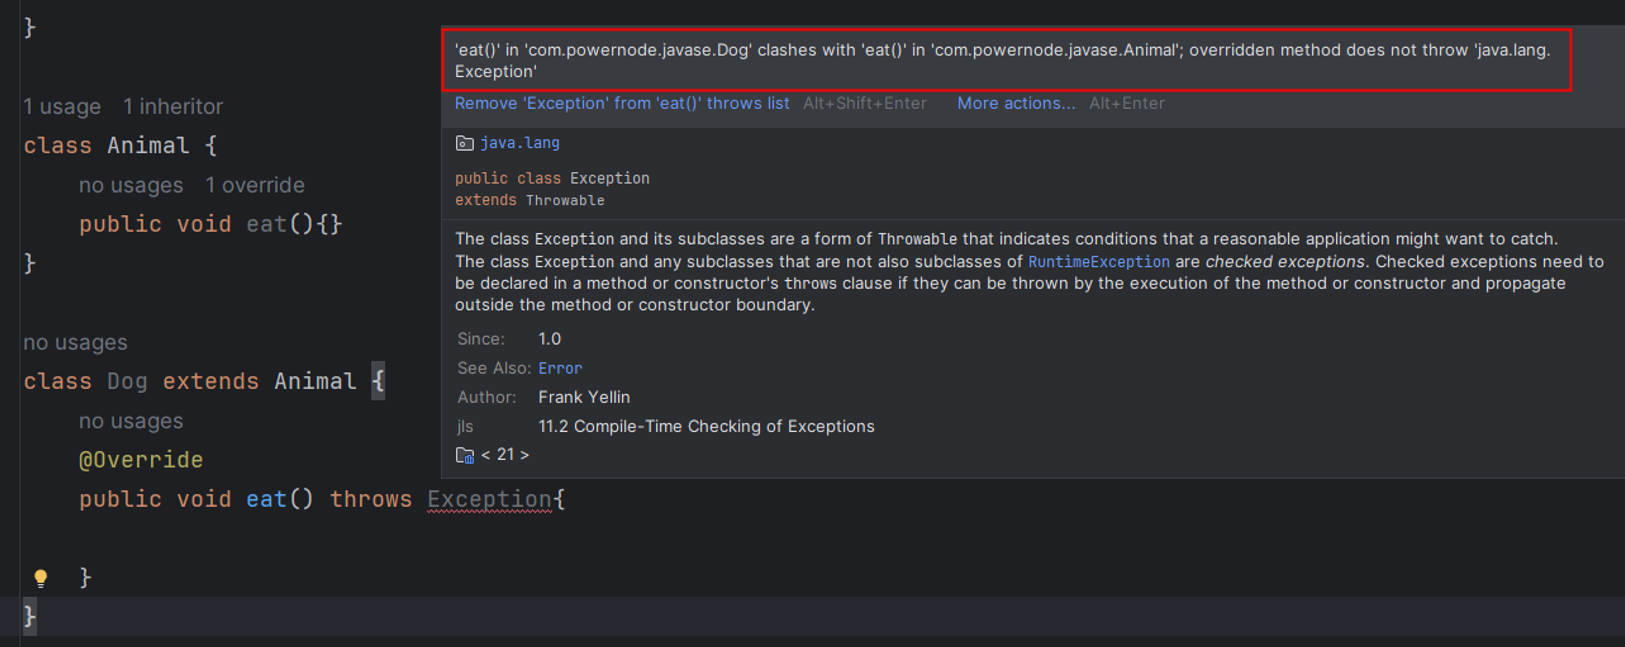Image resolution: width=1625 pixels, height=647 pixels.
Task: Apply "Remove 'Exception' from 'eat()' throws list" fix
Action: [x=621, y=103]
